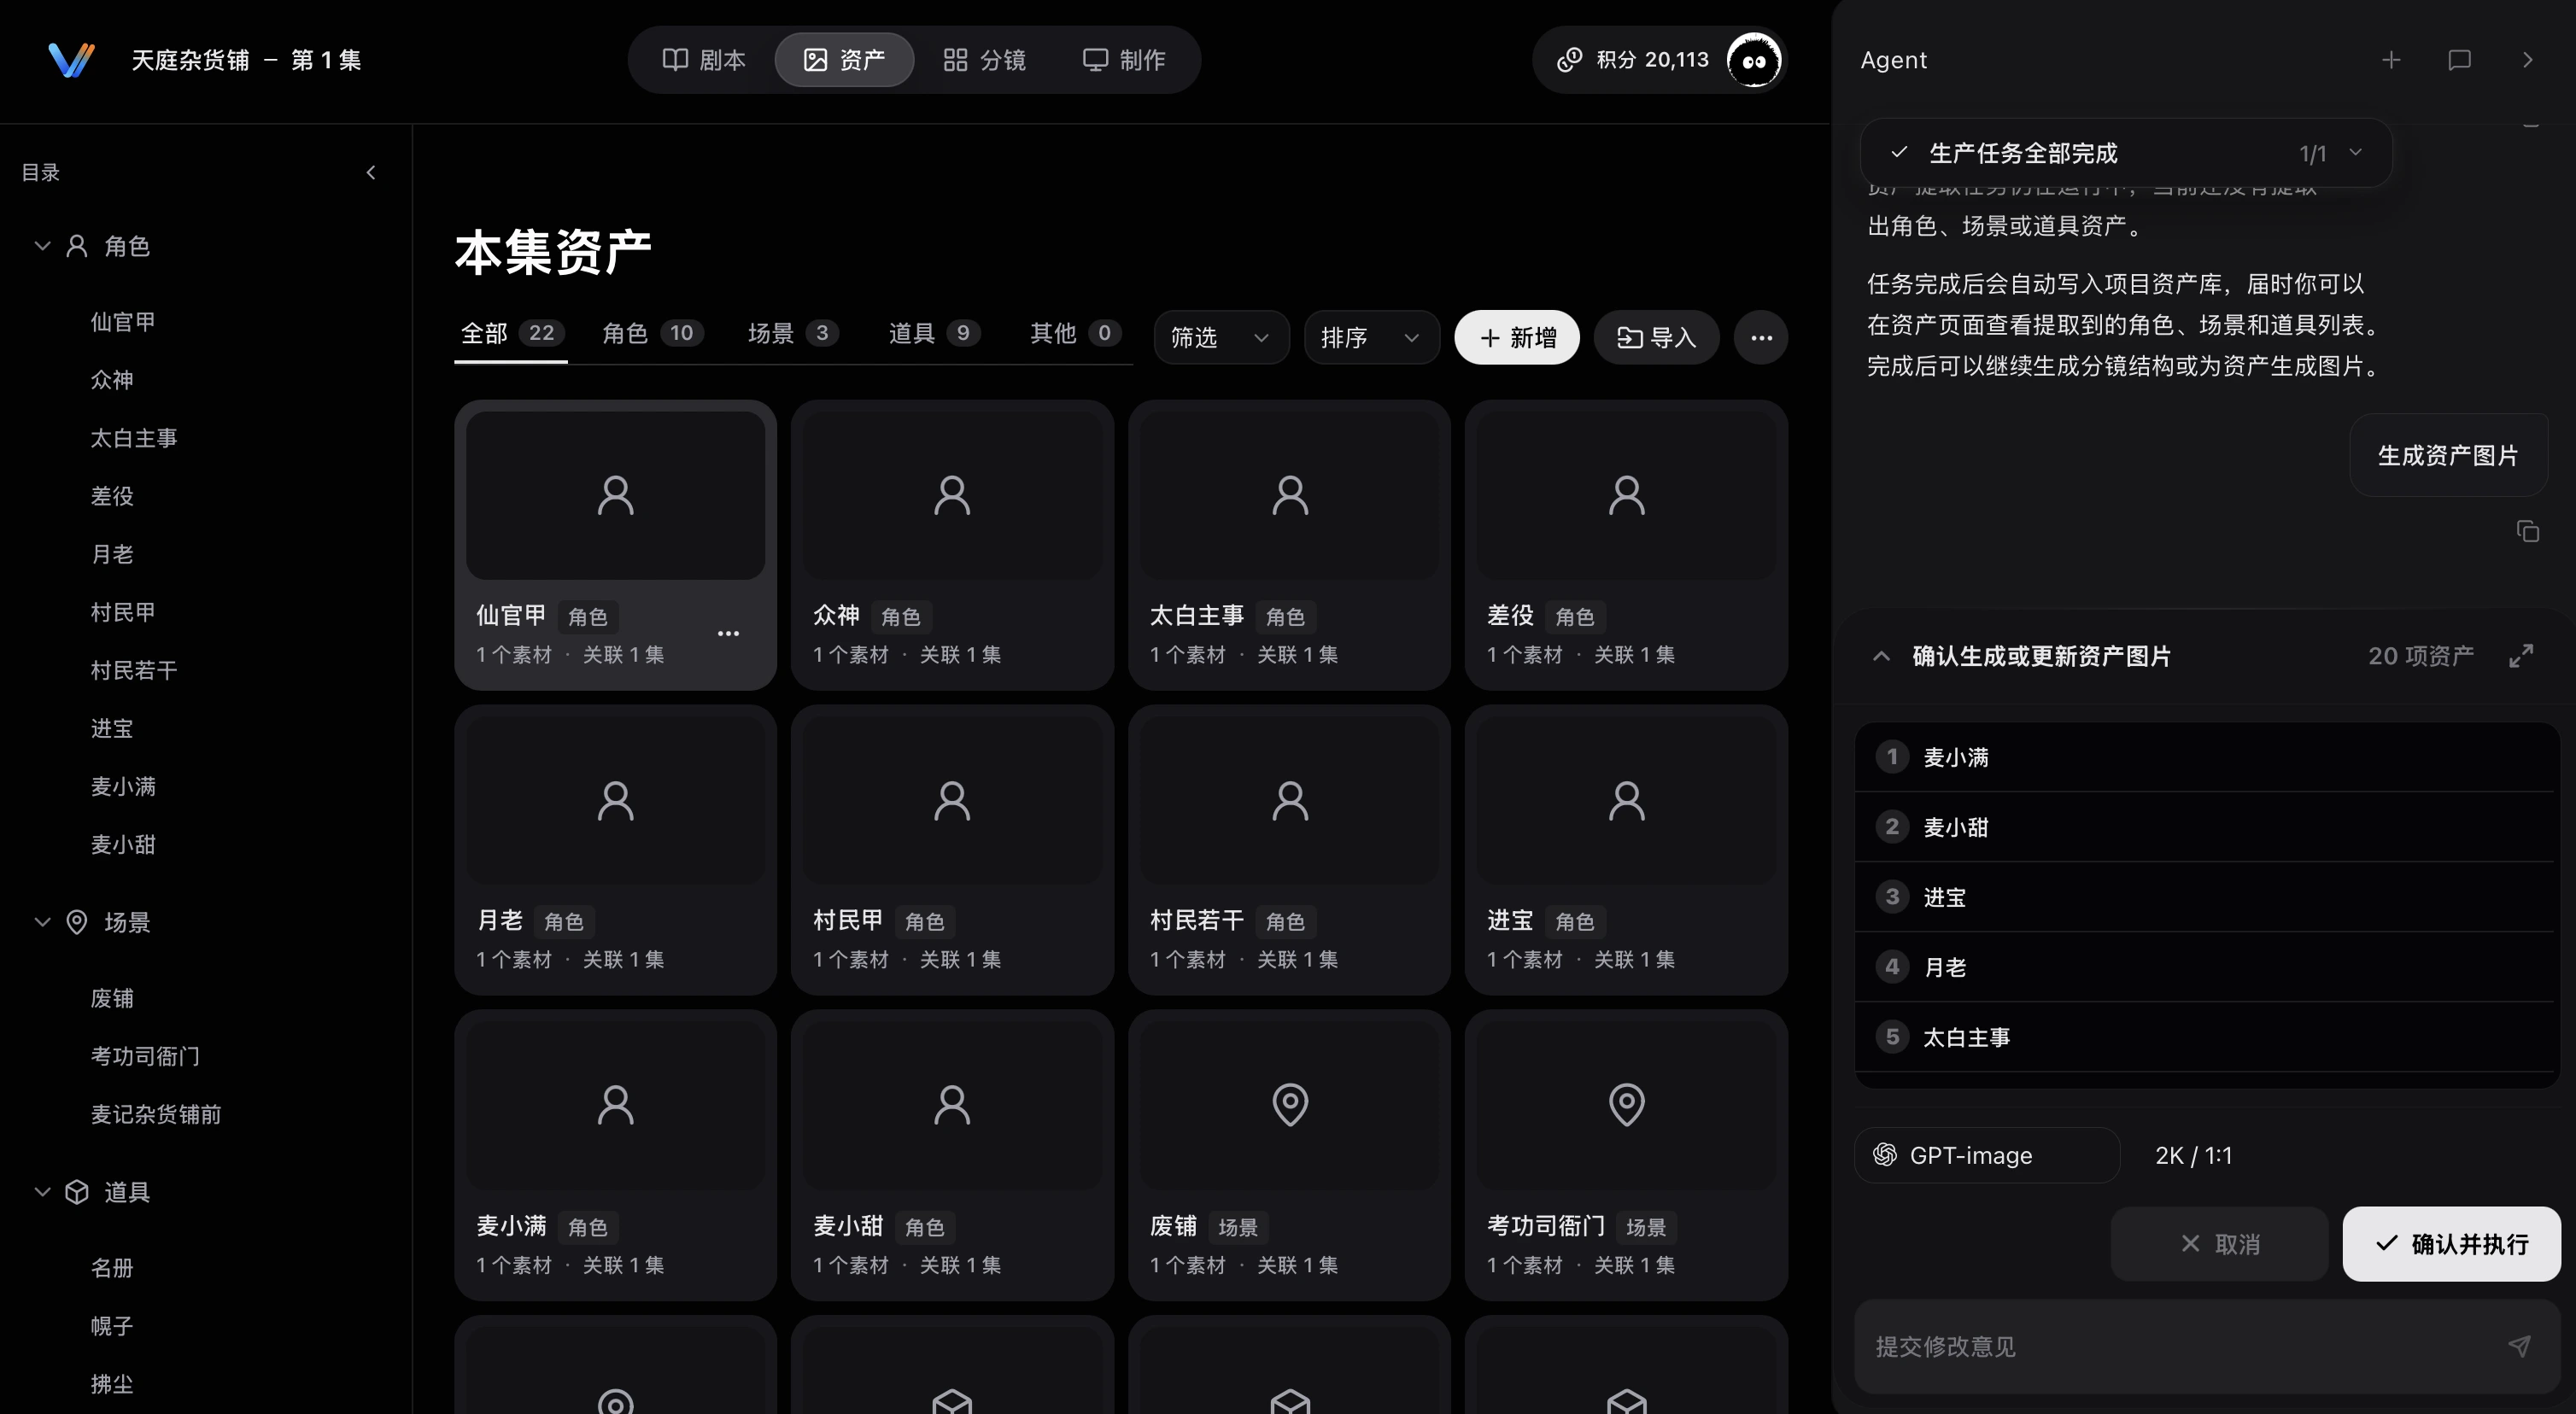Viewport: 2576px width, 1414px height.
Task: Select 废铺 in the sidebar tree
Action: point(112,998)
